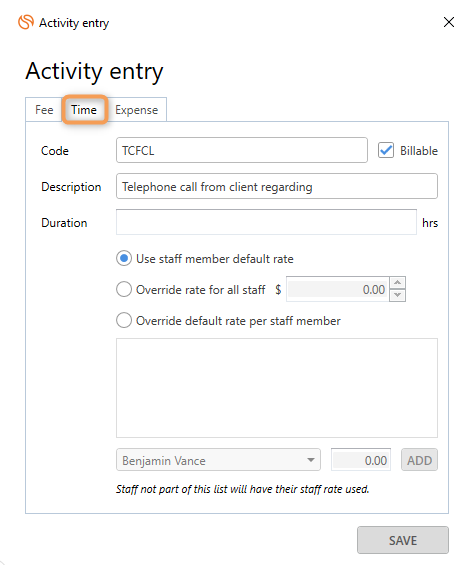This screenshot has height=565, width=458.
Task: Click the Code field containing TCFCL
Action: point(242,150)
